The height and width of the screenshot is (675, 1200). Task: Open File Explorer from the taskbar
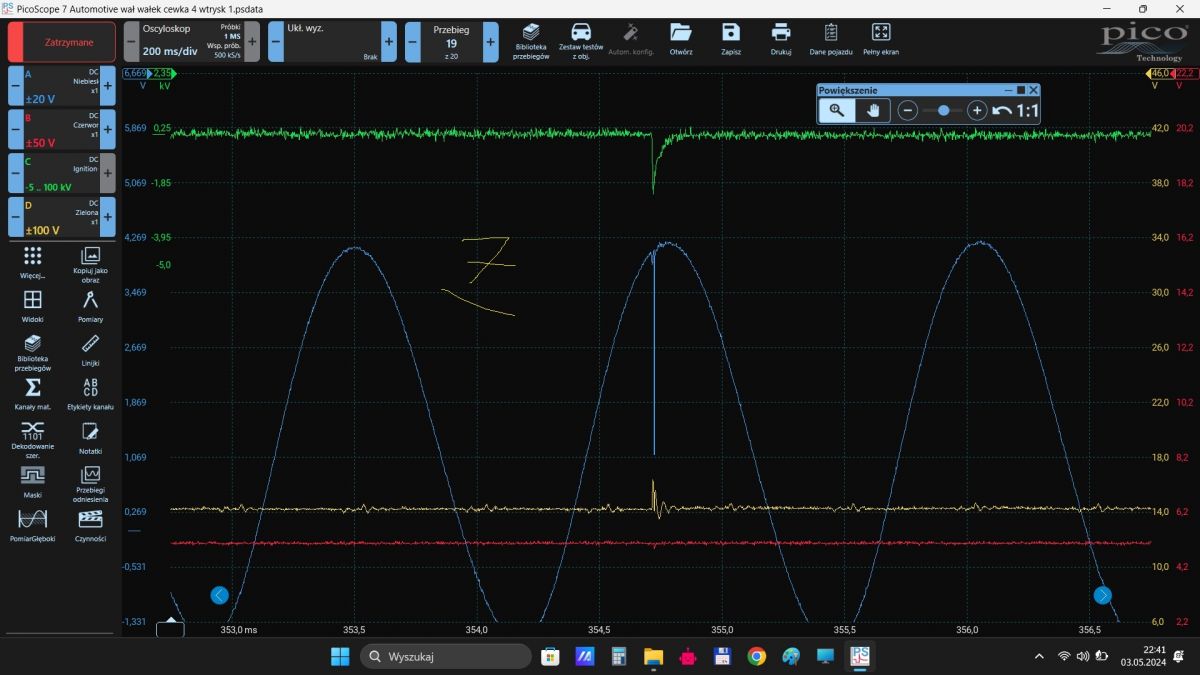pyautogui.click(x=653, y=657)
